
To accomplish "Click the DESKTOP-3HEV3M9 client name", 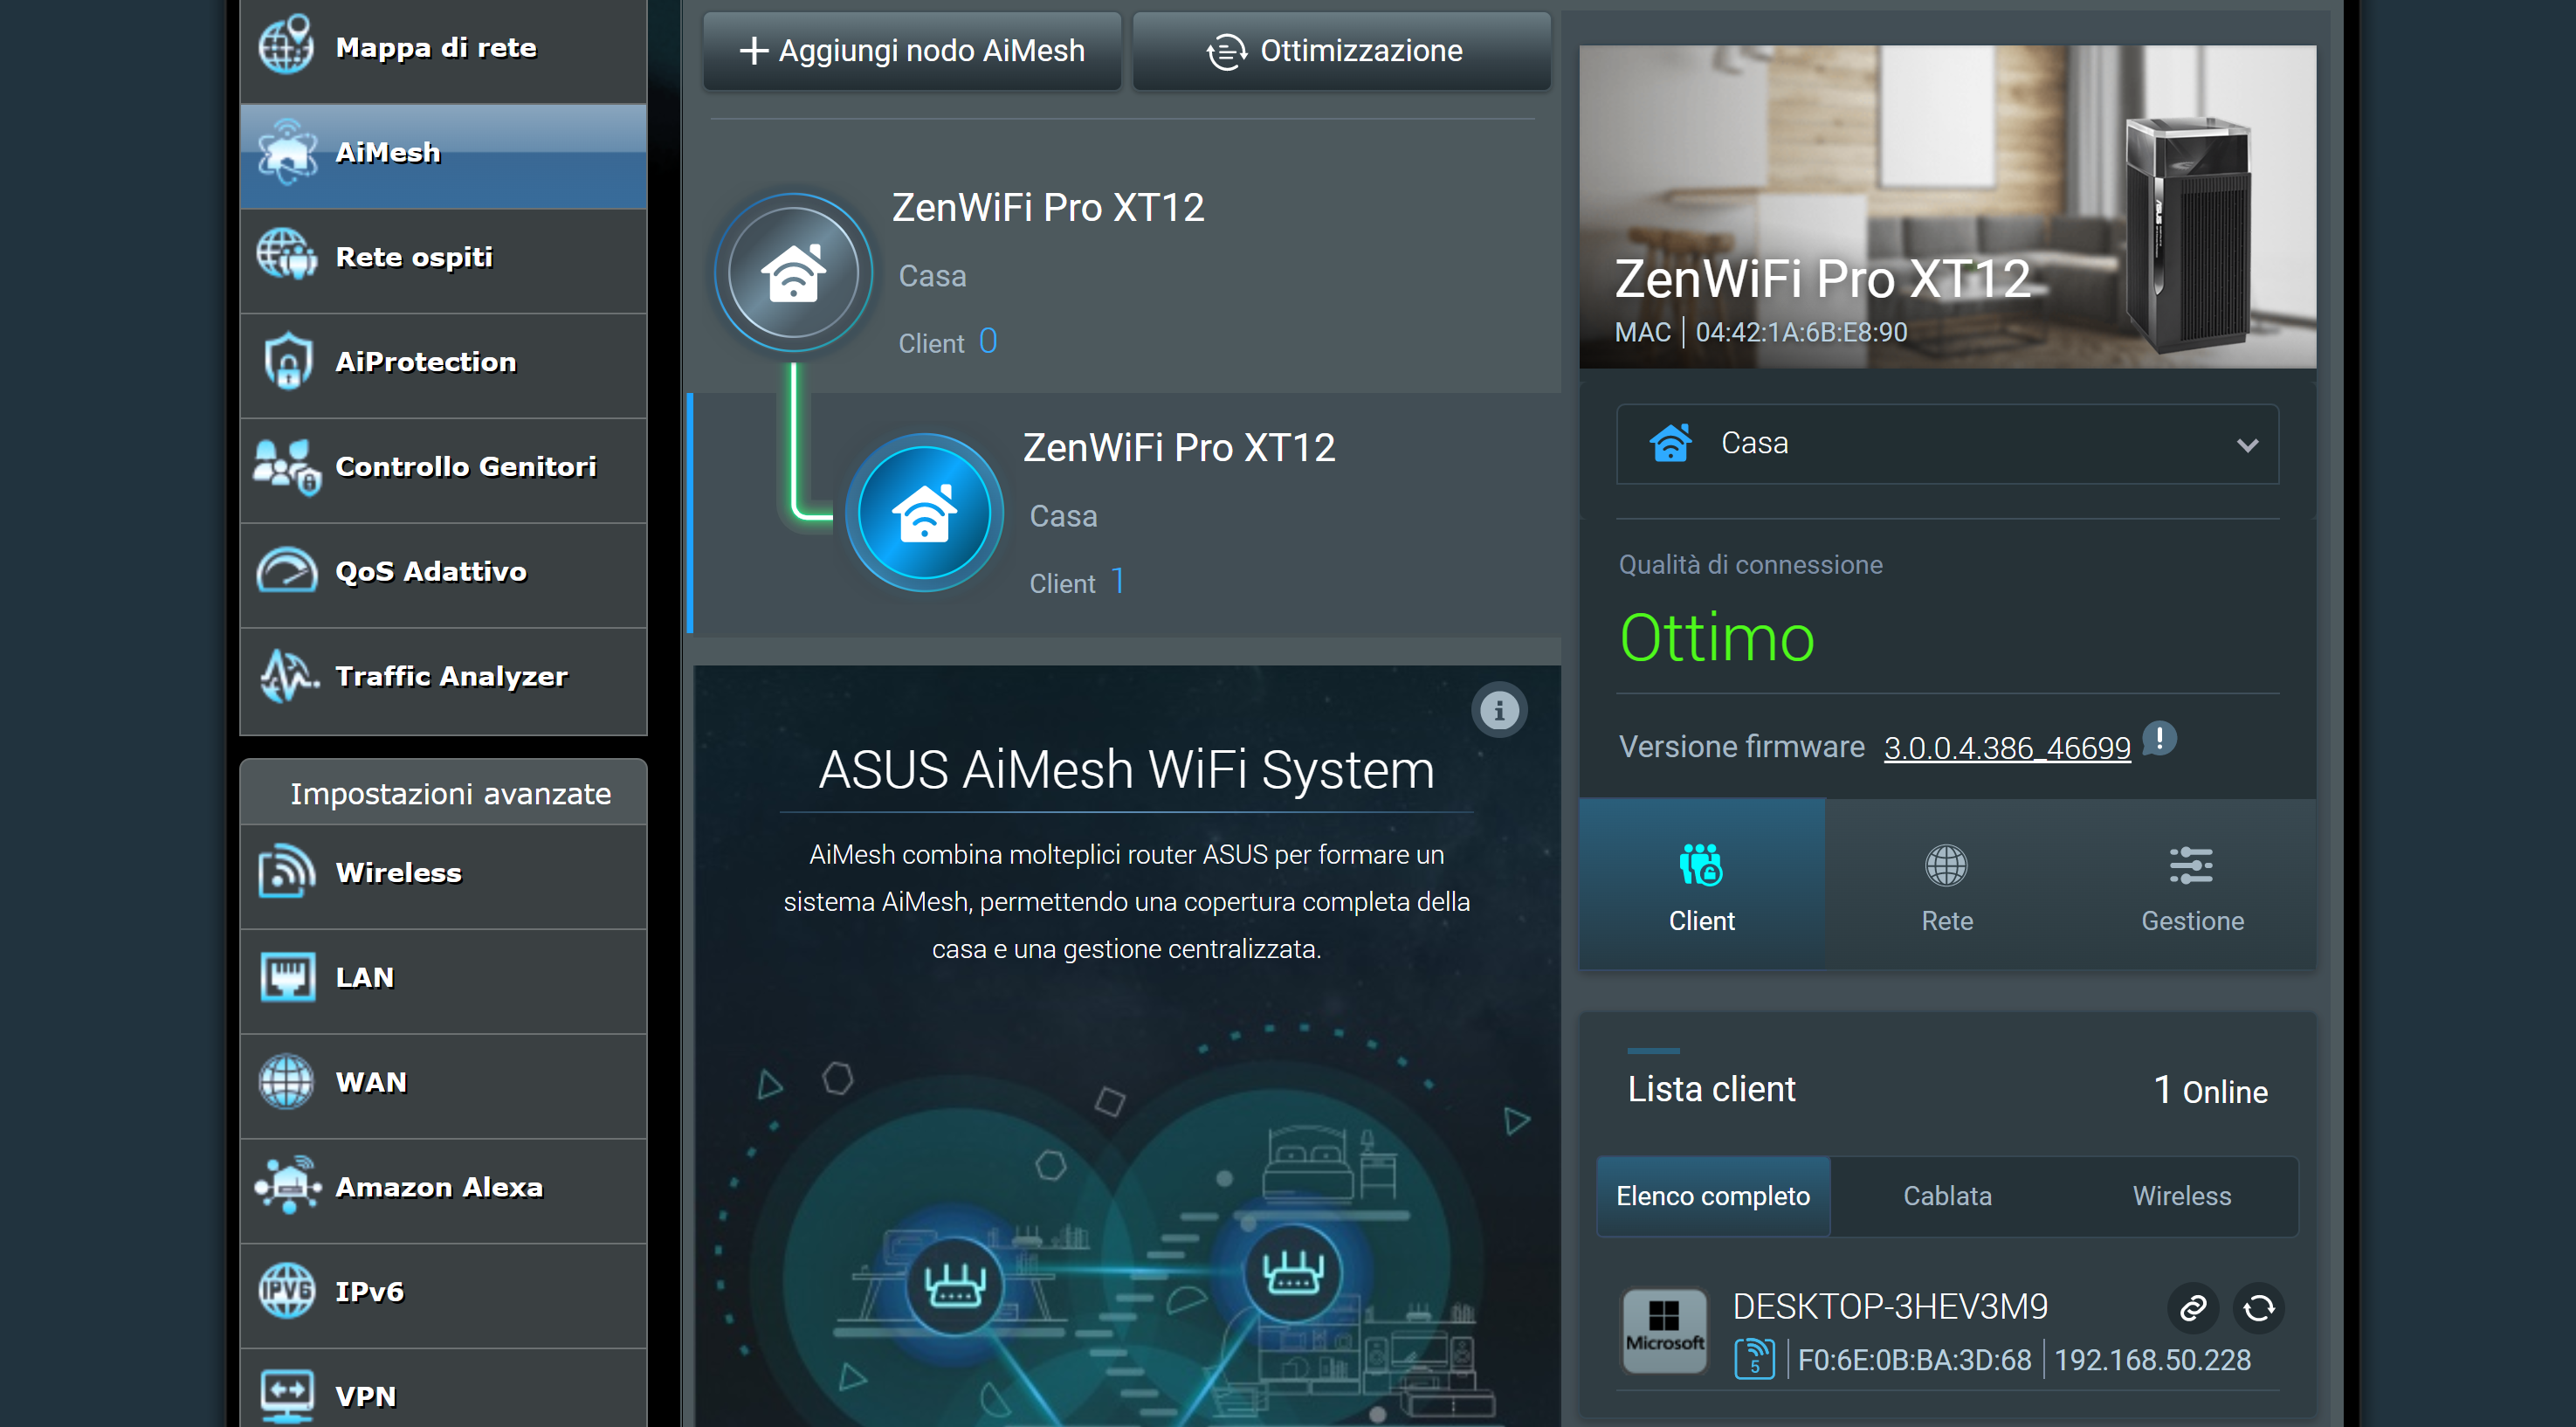I will [1890, 1306].
